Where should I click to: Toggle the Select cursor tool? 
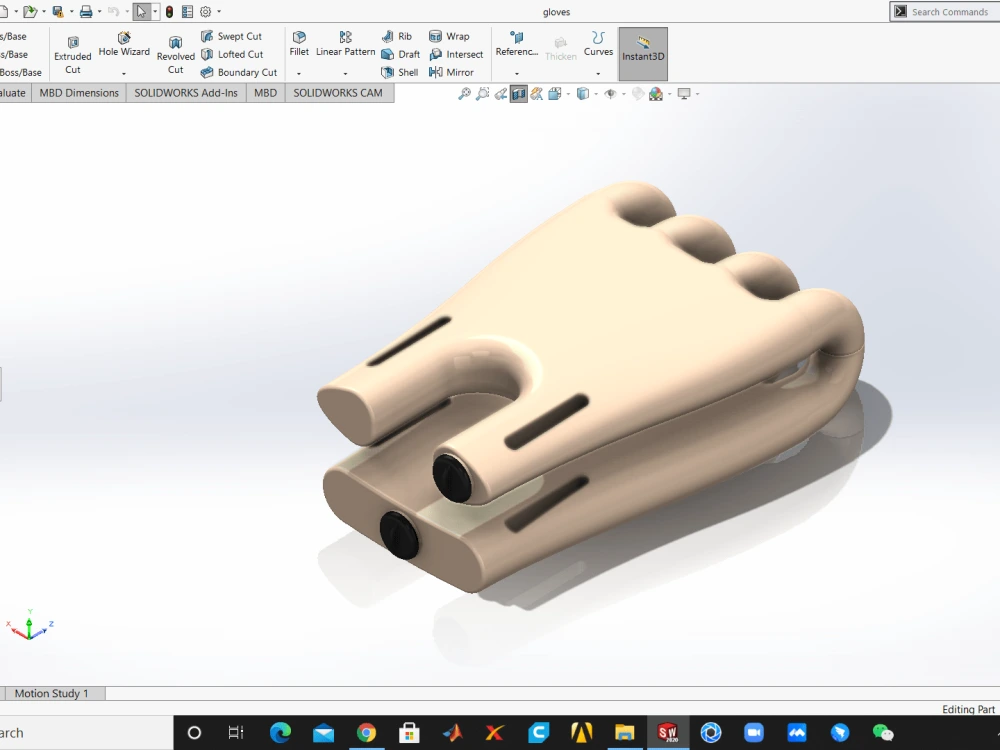pos(141,11)
